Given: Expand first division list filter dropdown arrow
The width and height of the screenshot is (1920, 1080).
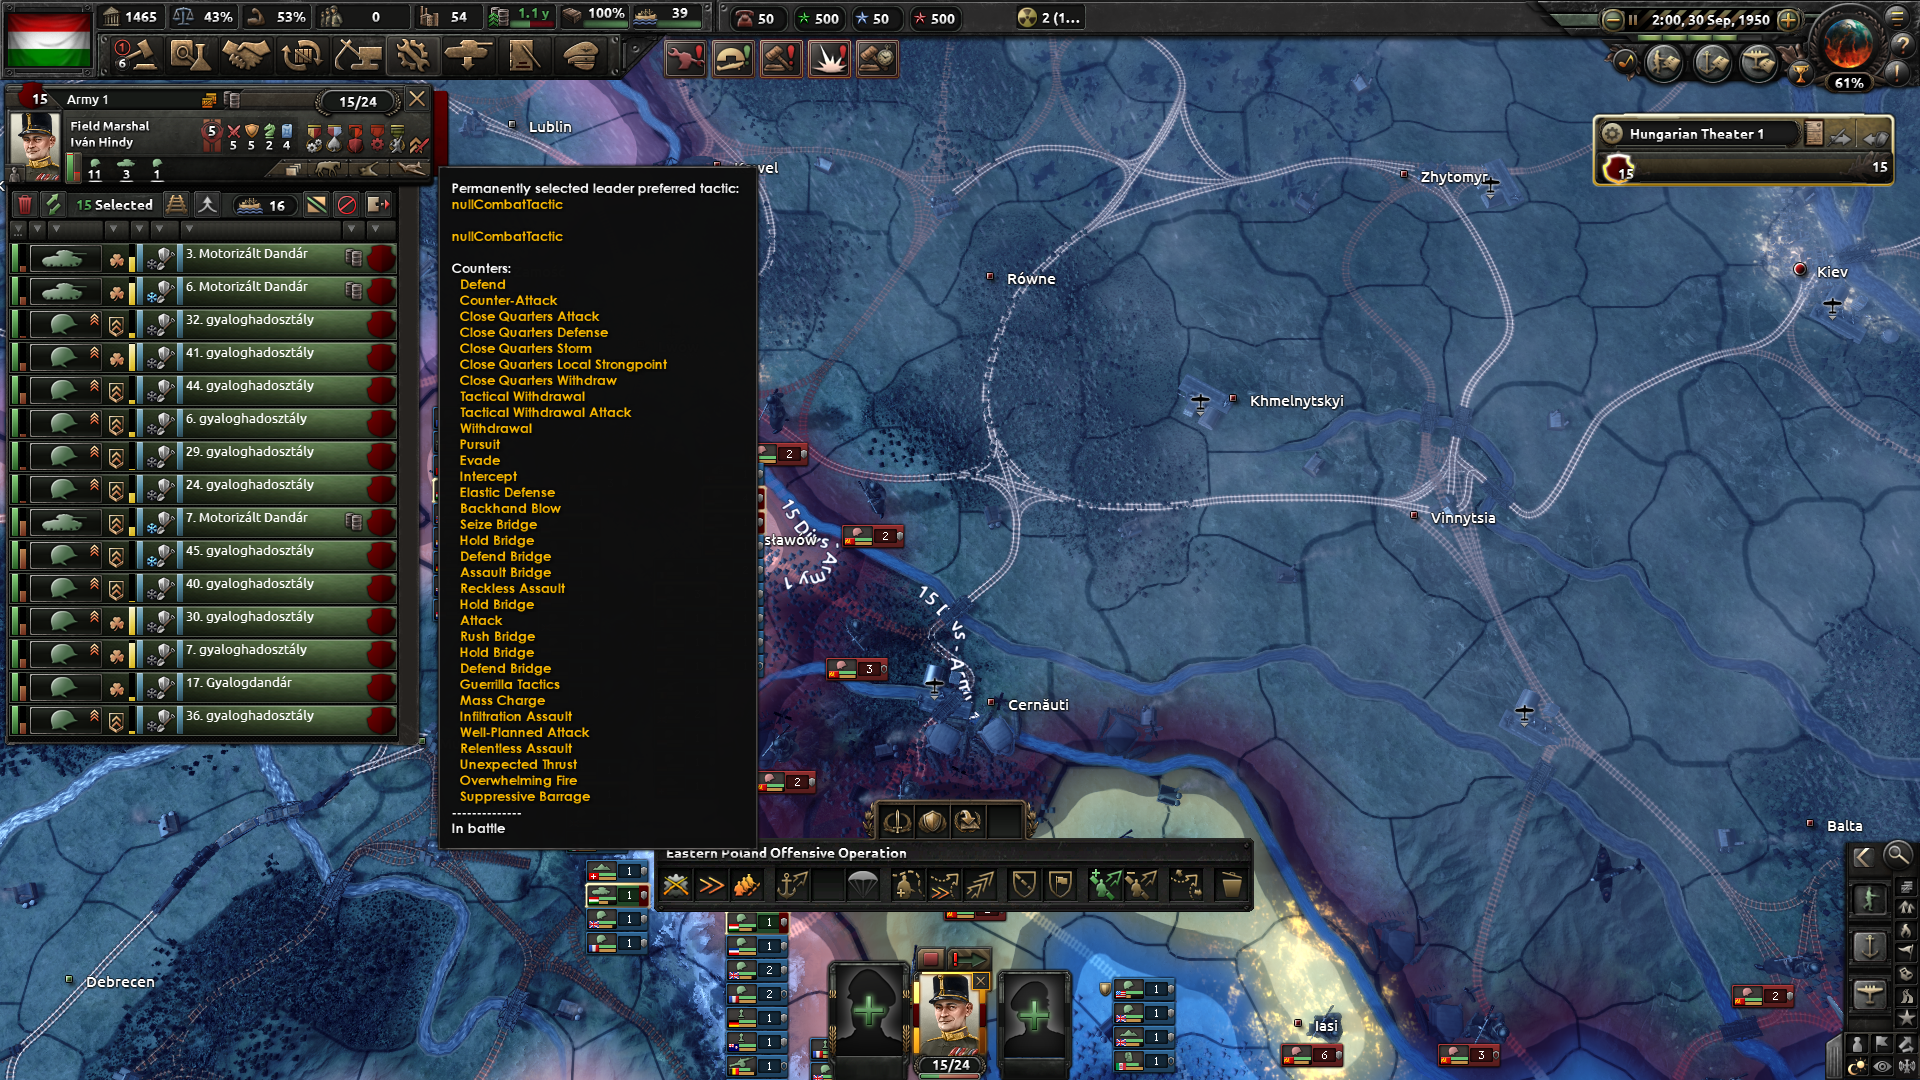Looking at the screenshot, I should click(x=19, y=230).
